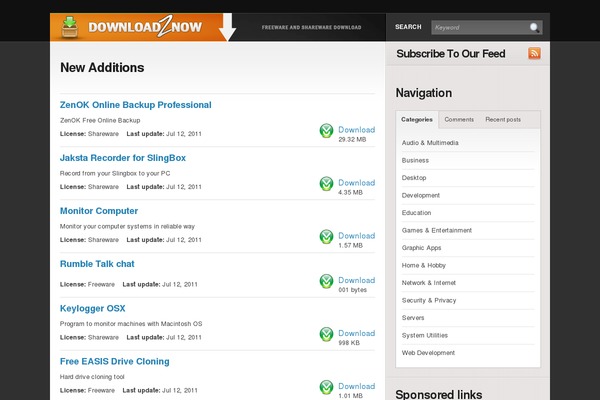Click Download text for Rumble Talk chat
Viewport: 600px width, 400px height.
356,280
